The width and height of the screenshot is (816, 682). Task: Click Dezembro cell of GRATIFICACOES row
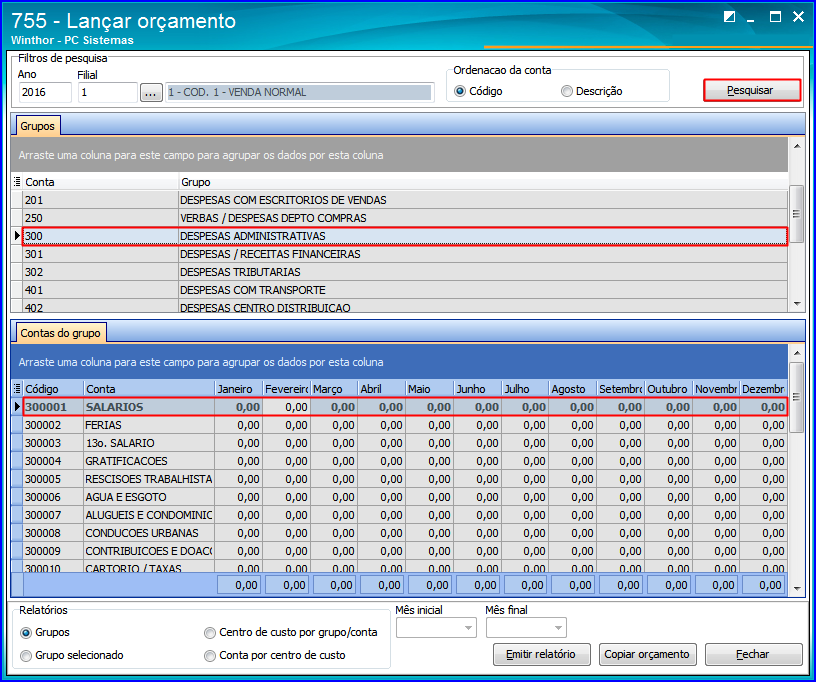pyautogui.click(x=764, y=461)
